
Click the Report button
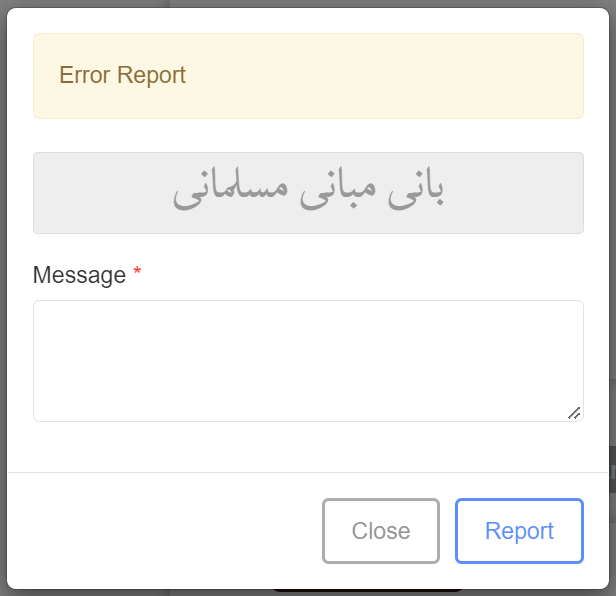[x=519, y=531]
